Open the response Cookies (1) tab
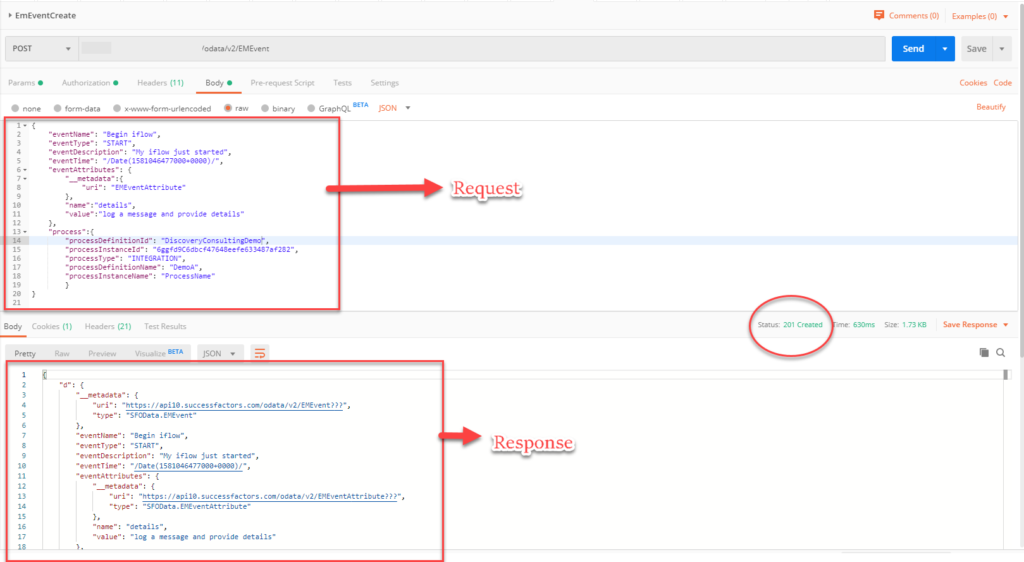 coord(52,326)
